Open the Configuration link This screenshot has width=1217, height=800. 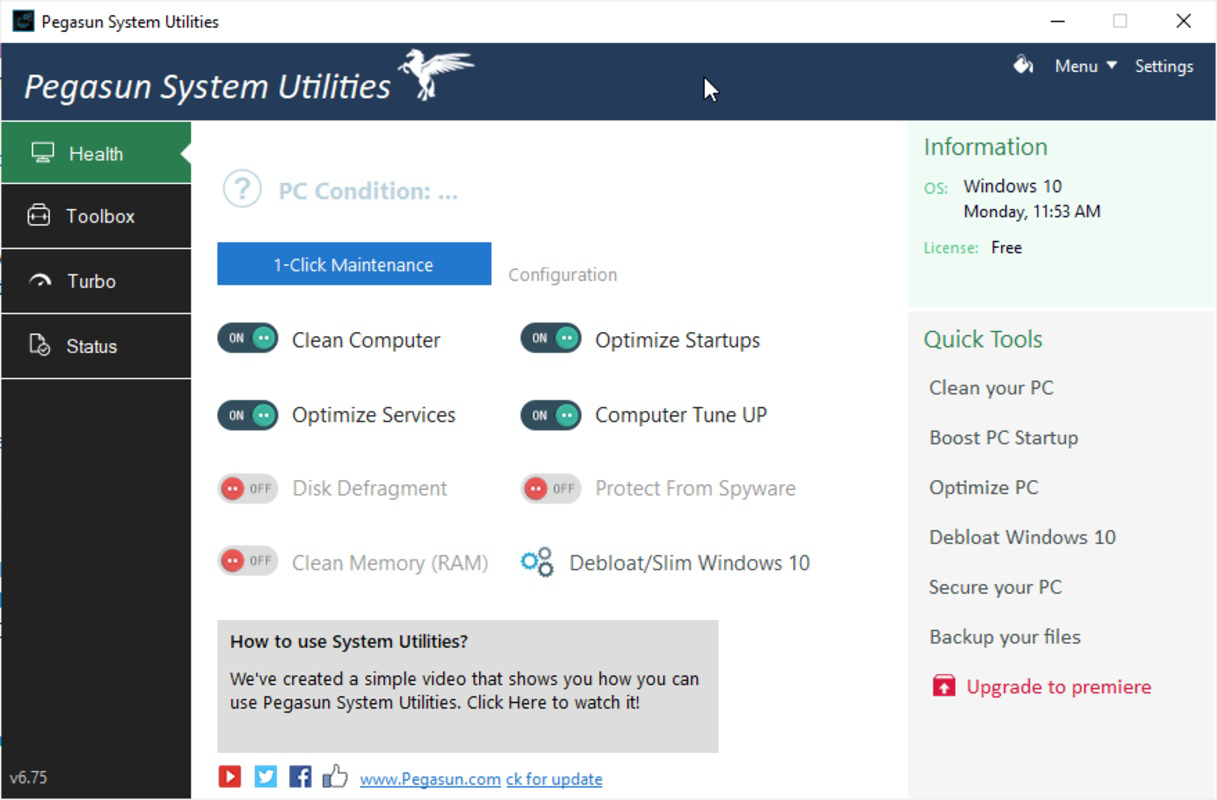coord(562,275)
